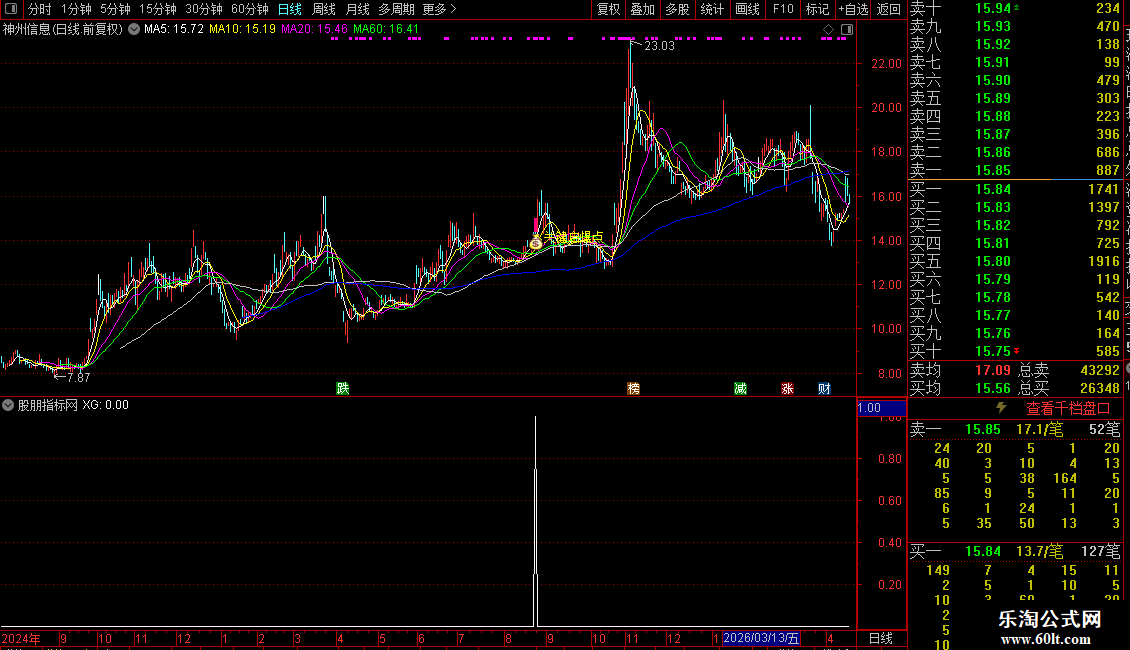Click the 榜 event marker icon
1130x650 pixels.
[x=633, y=388]
